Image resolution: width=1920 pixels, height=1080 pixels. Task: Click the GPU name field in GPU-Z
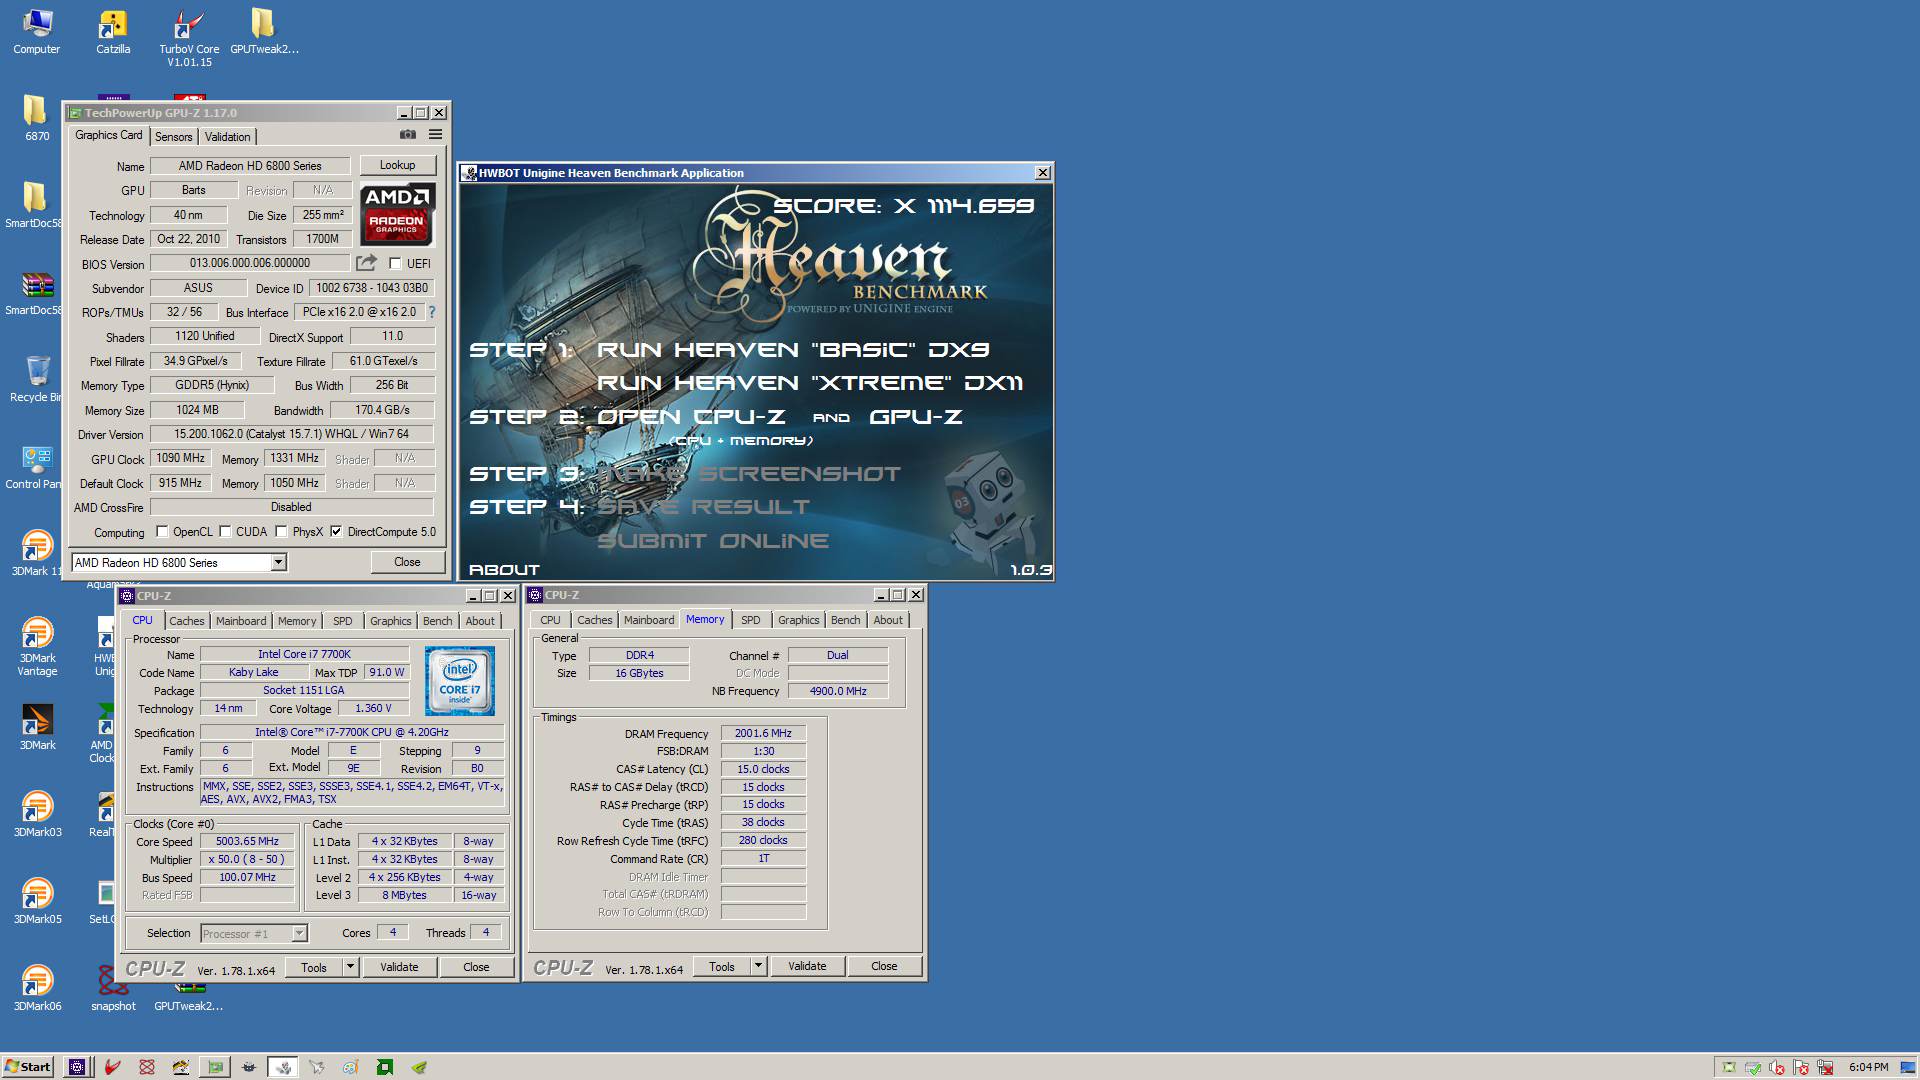point(250,166)
